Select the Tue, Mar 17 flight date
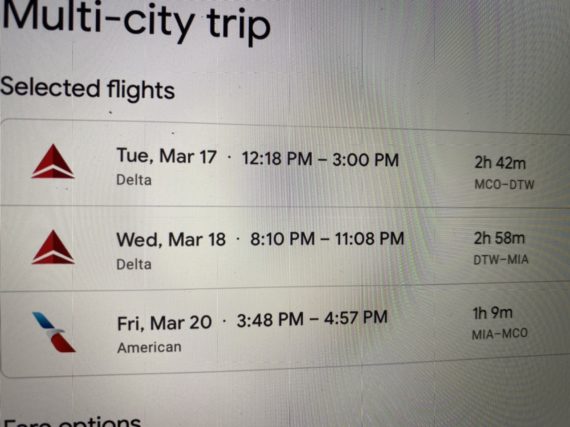 (x=166, y=156)
